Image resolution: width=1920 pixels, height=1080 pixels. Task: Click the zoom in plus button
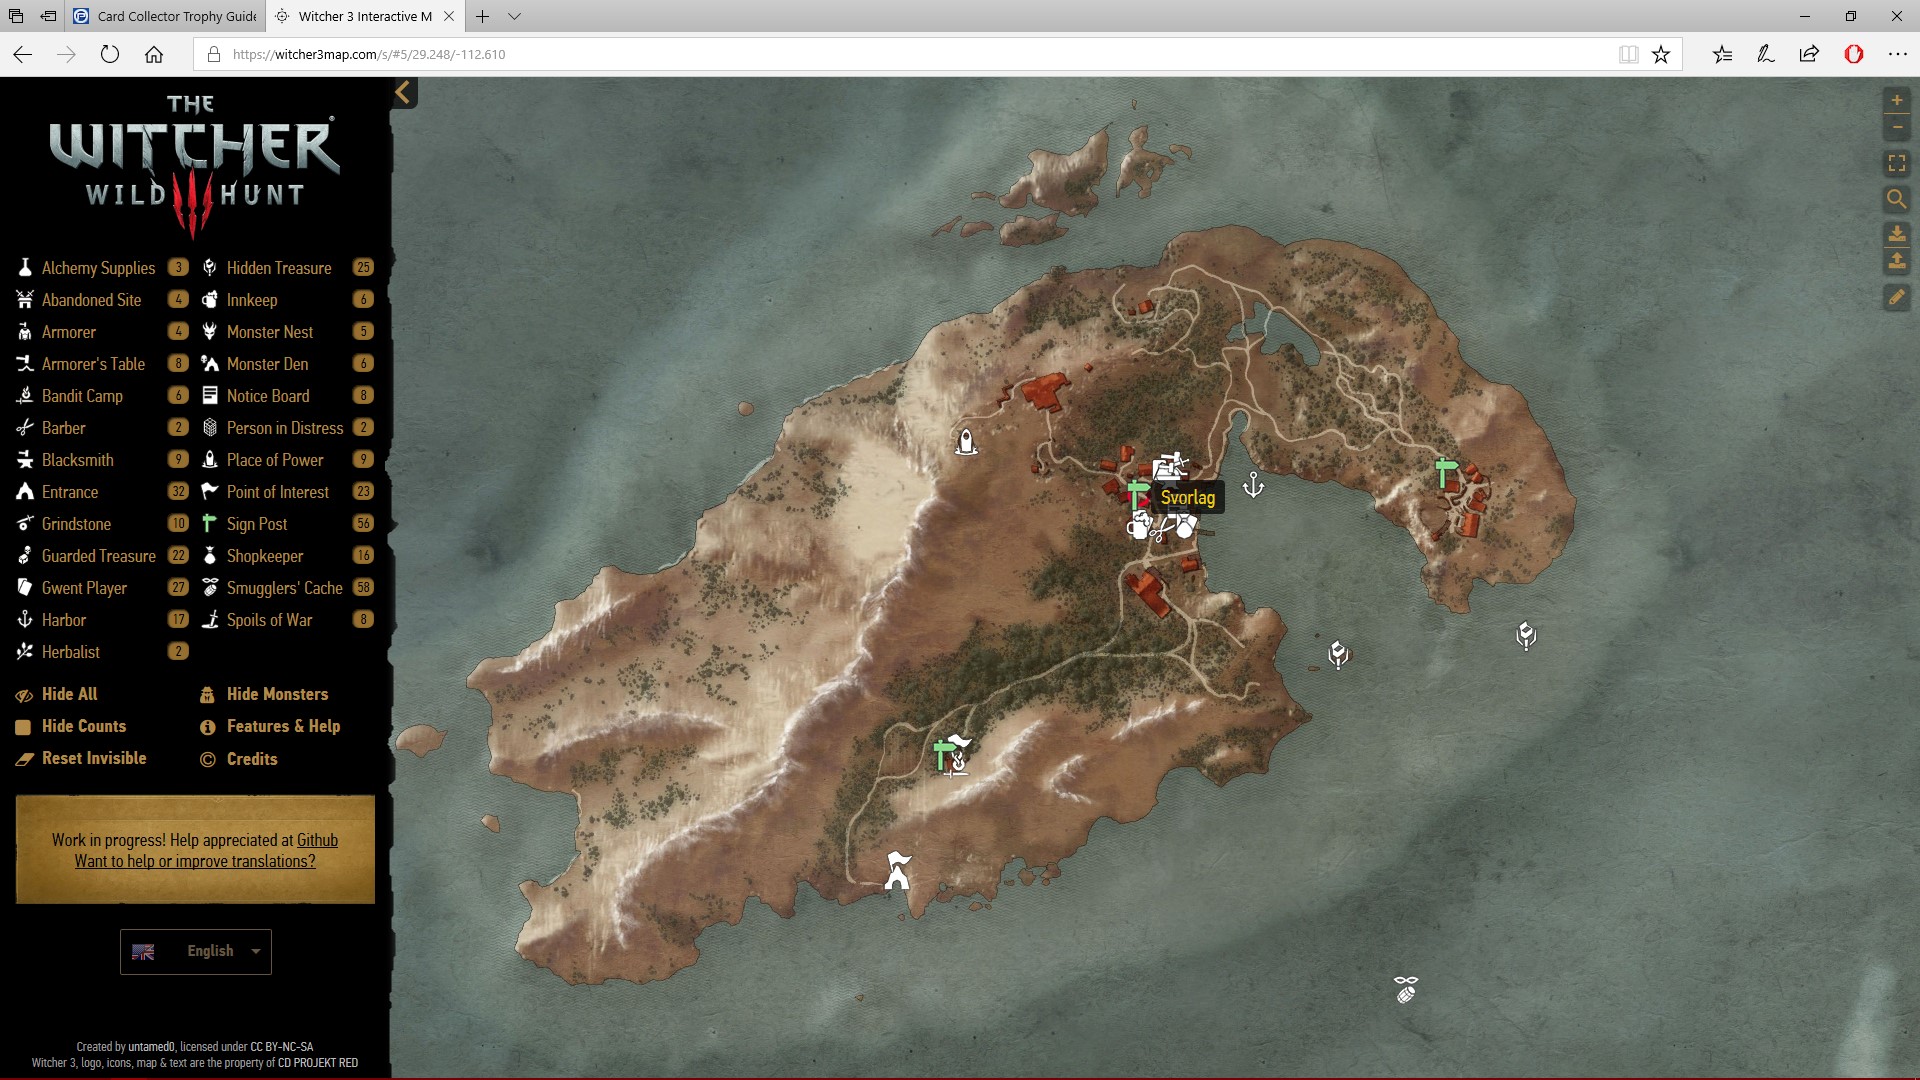click(x=1896, y=100)
